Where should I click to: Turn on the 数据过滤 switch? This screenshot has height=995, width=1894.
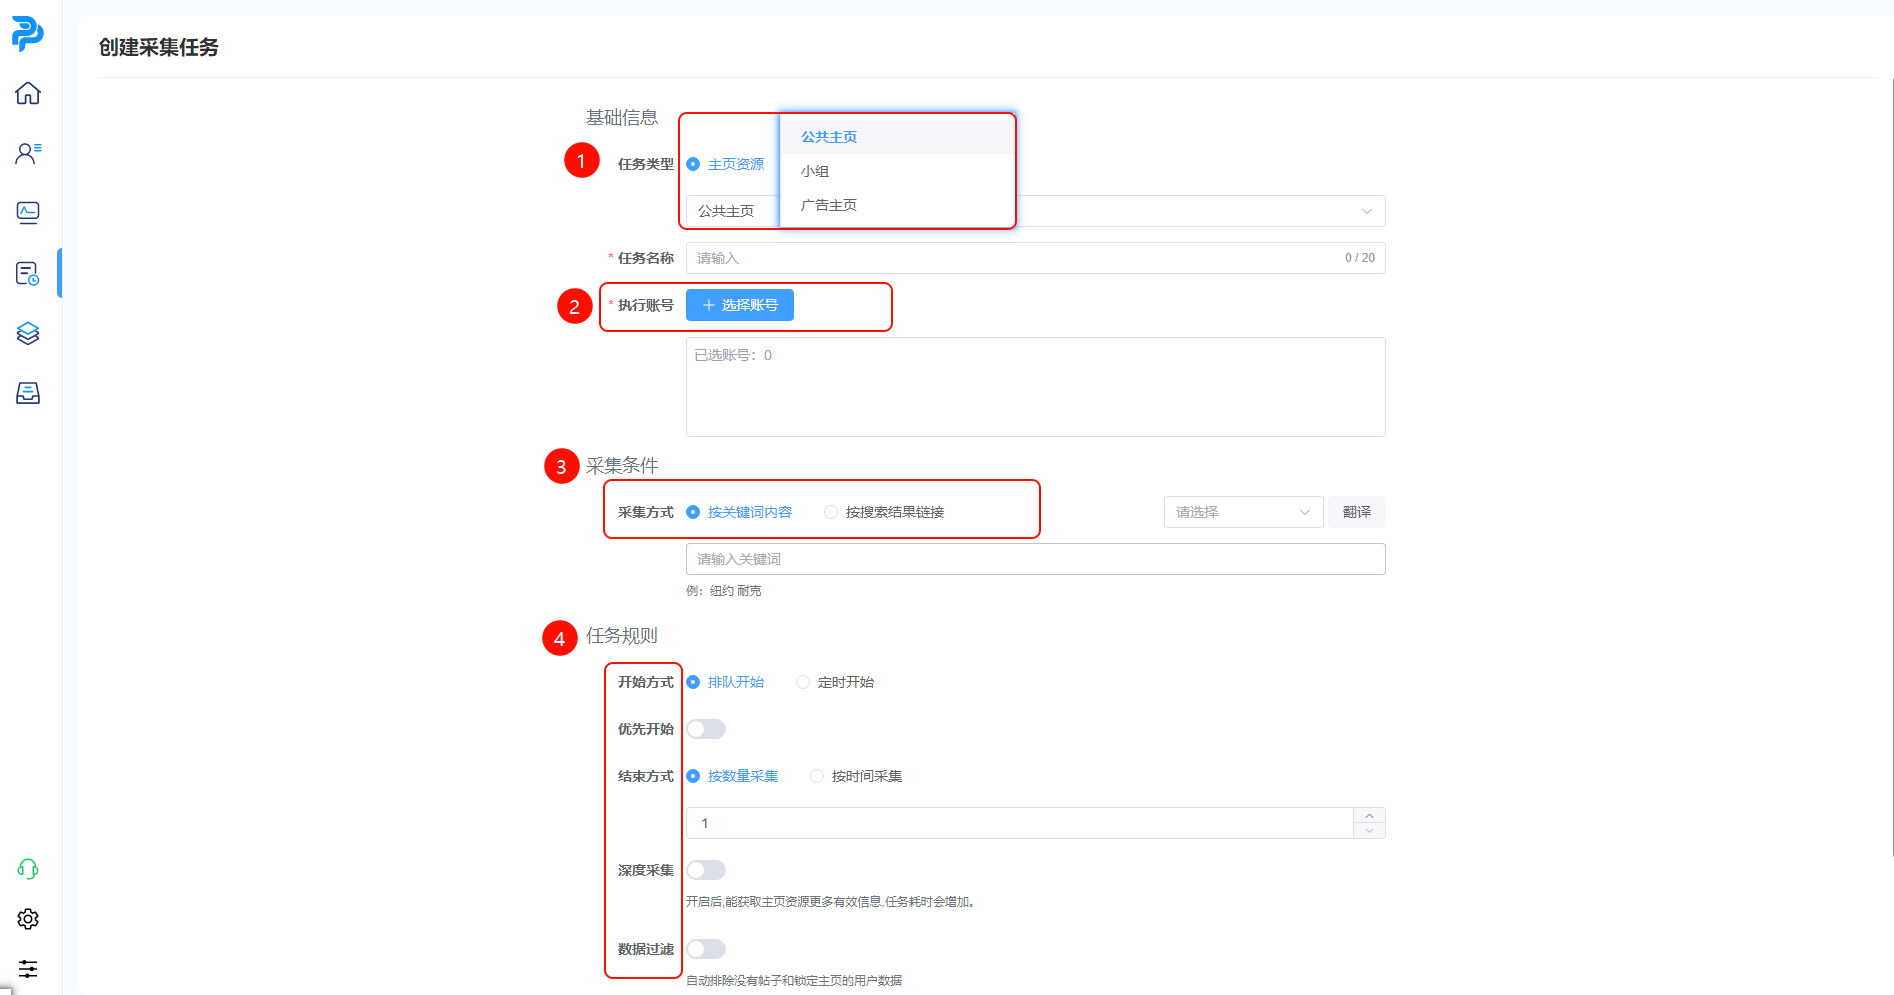[x=706, y=949]
